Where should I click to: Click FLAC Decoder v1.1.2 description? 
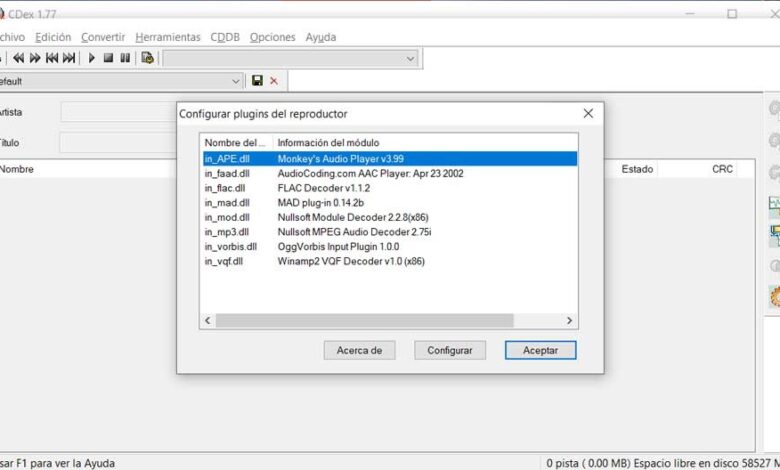(x=324, y=188)
